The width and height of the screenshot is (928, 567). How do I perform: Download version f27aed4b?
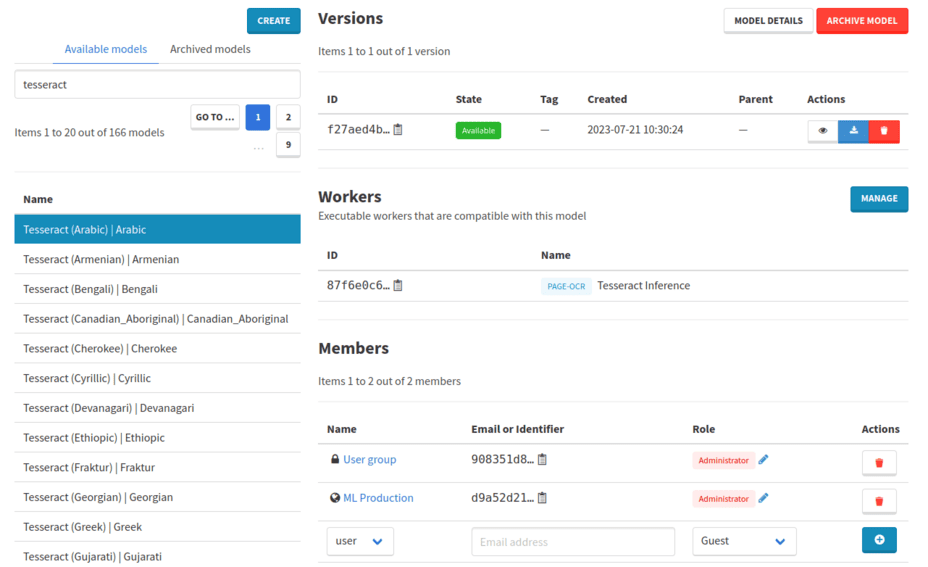[x=853, y=131]
